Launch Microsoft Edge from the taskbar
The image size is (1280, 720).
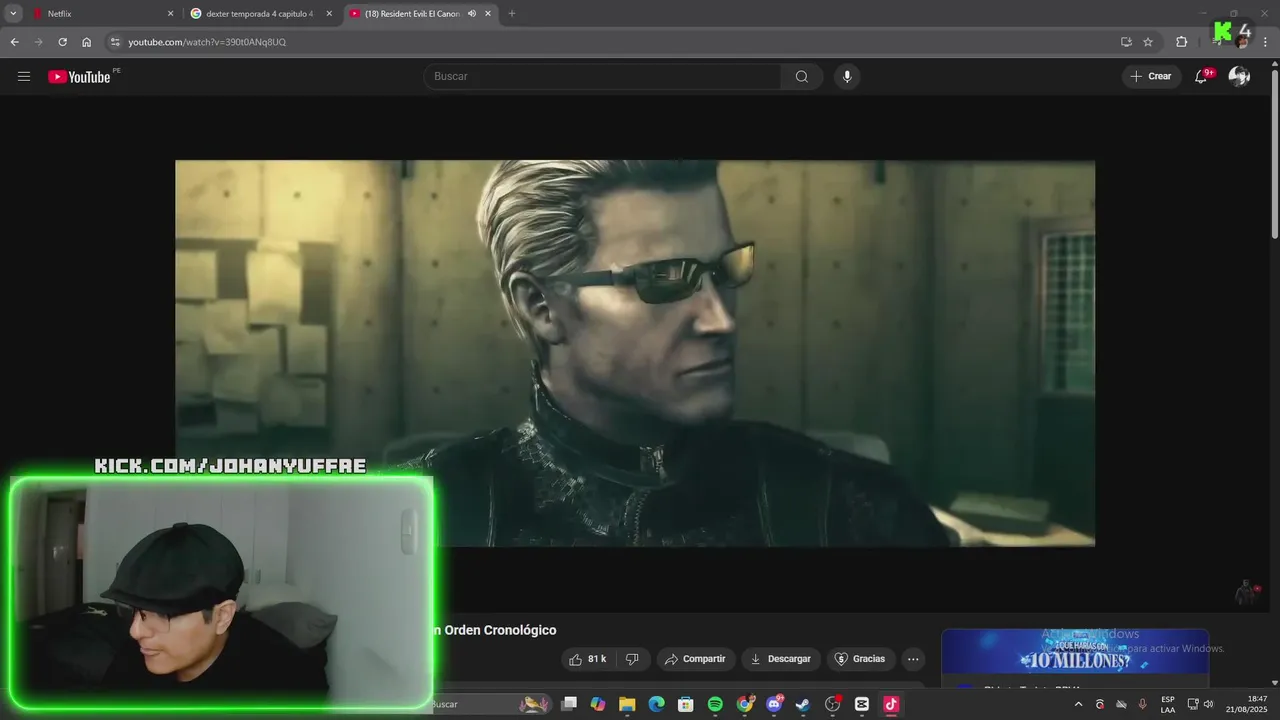click(x=656, y=704)
